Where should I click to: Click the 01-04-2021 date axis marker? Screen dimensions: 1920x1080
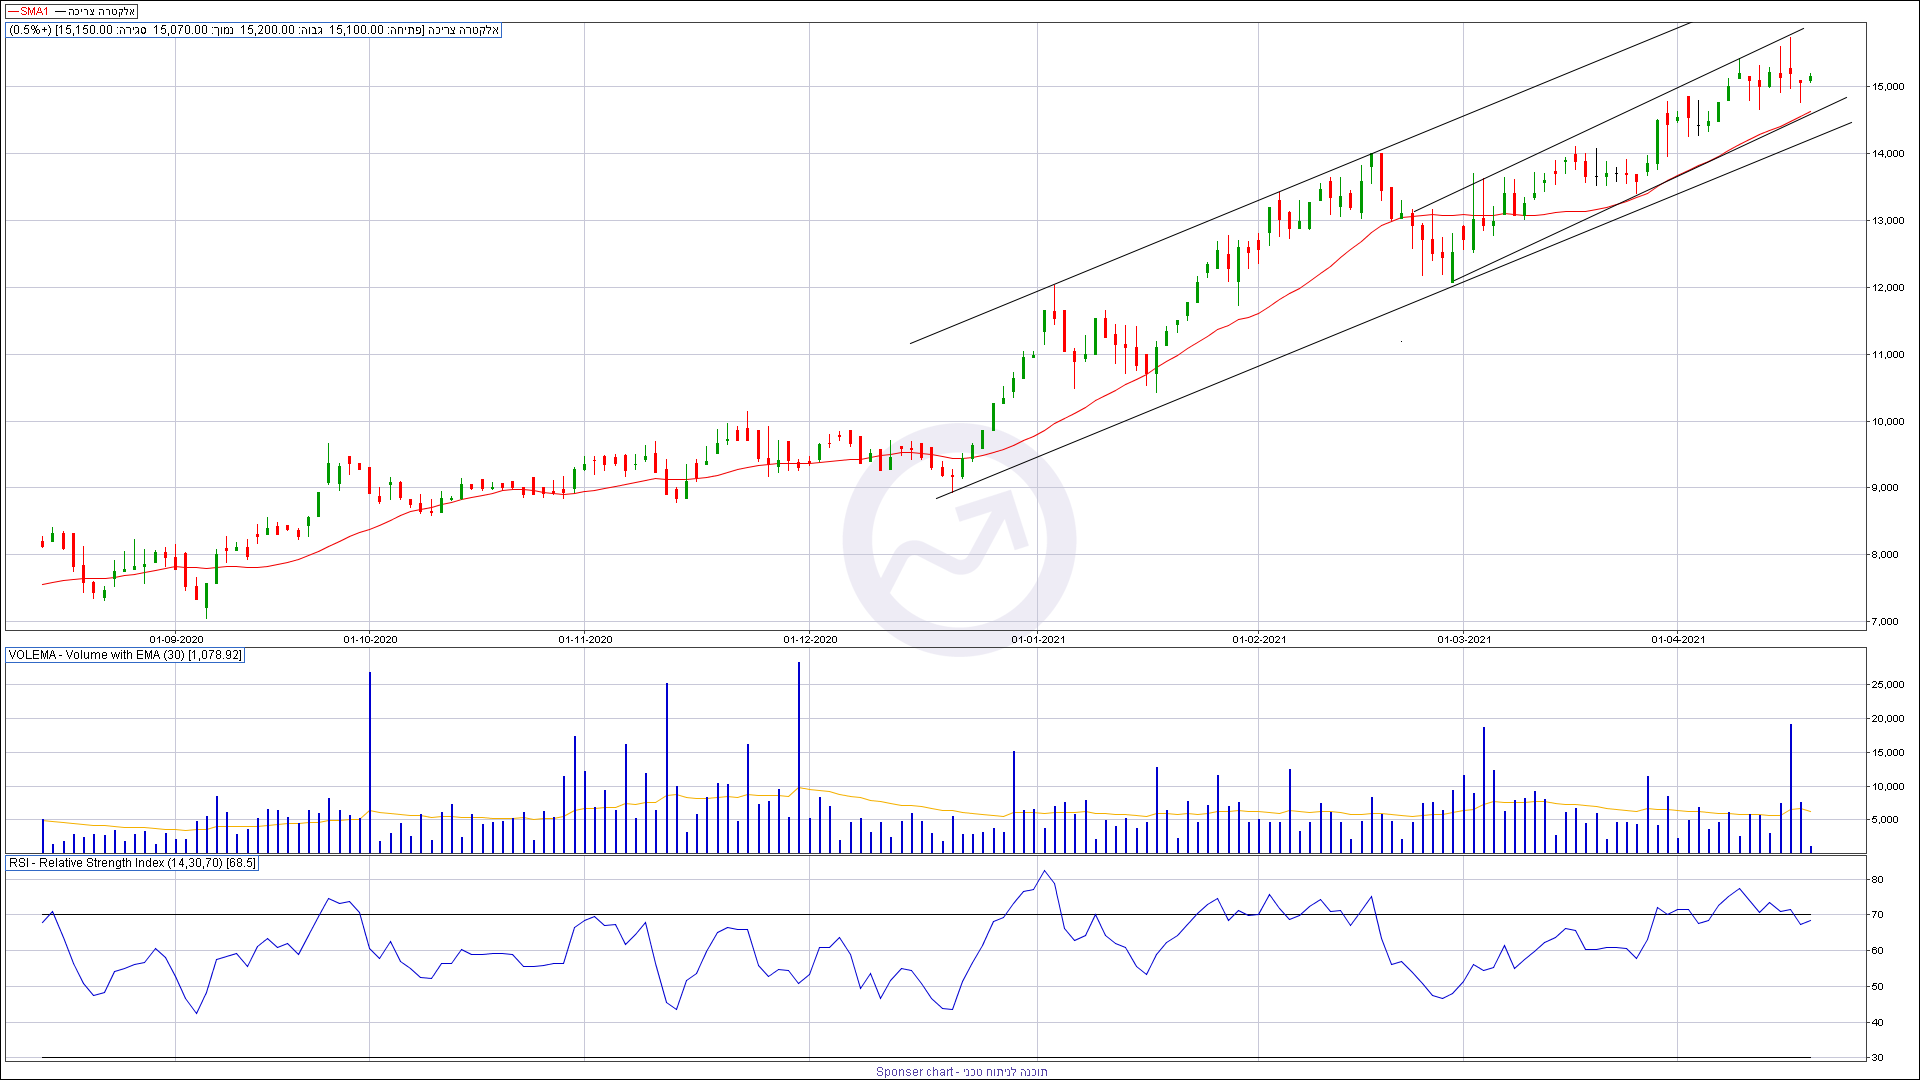(x=1678, y=639)
